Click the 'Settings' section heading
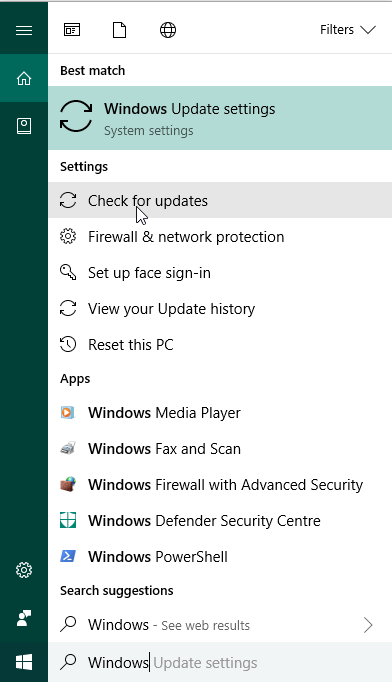Image resolution: width=392 pixels, height=682 pixels. [x=84, y=167]
